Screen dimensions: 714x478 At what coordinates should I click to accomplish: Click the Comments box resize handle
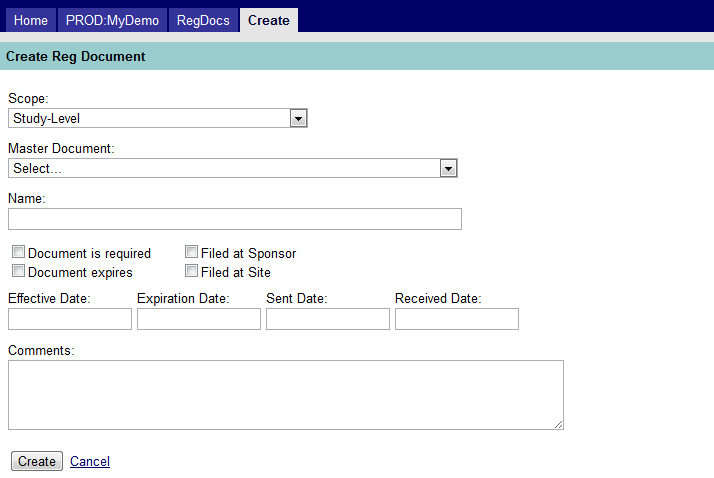[559, 425]
